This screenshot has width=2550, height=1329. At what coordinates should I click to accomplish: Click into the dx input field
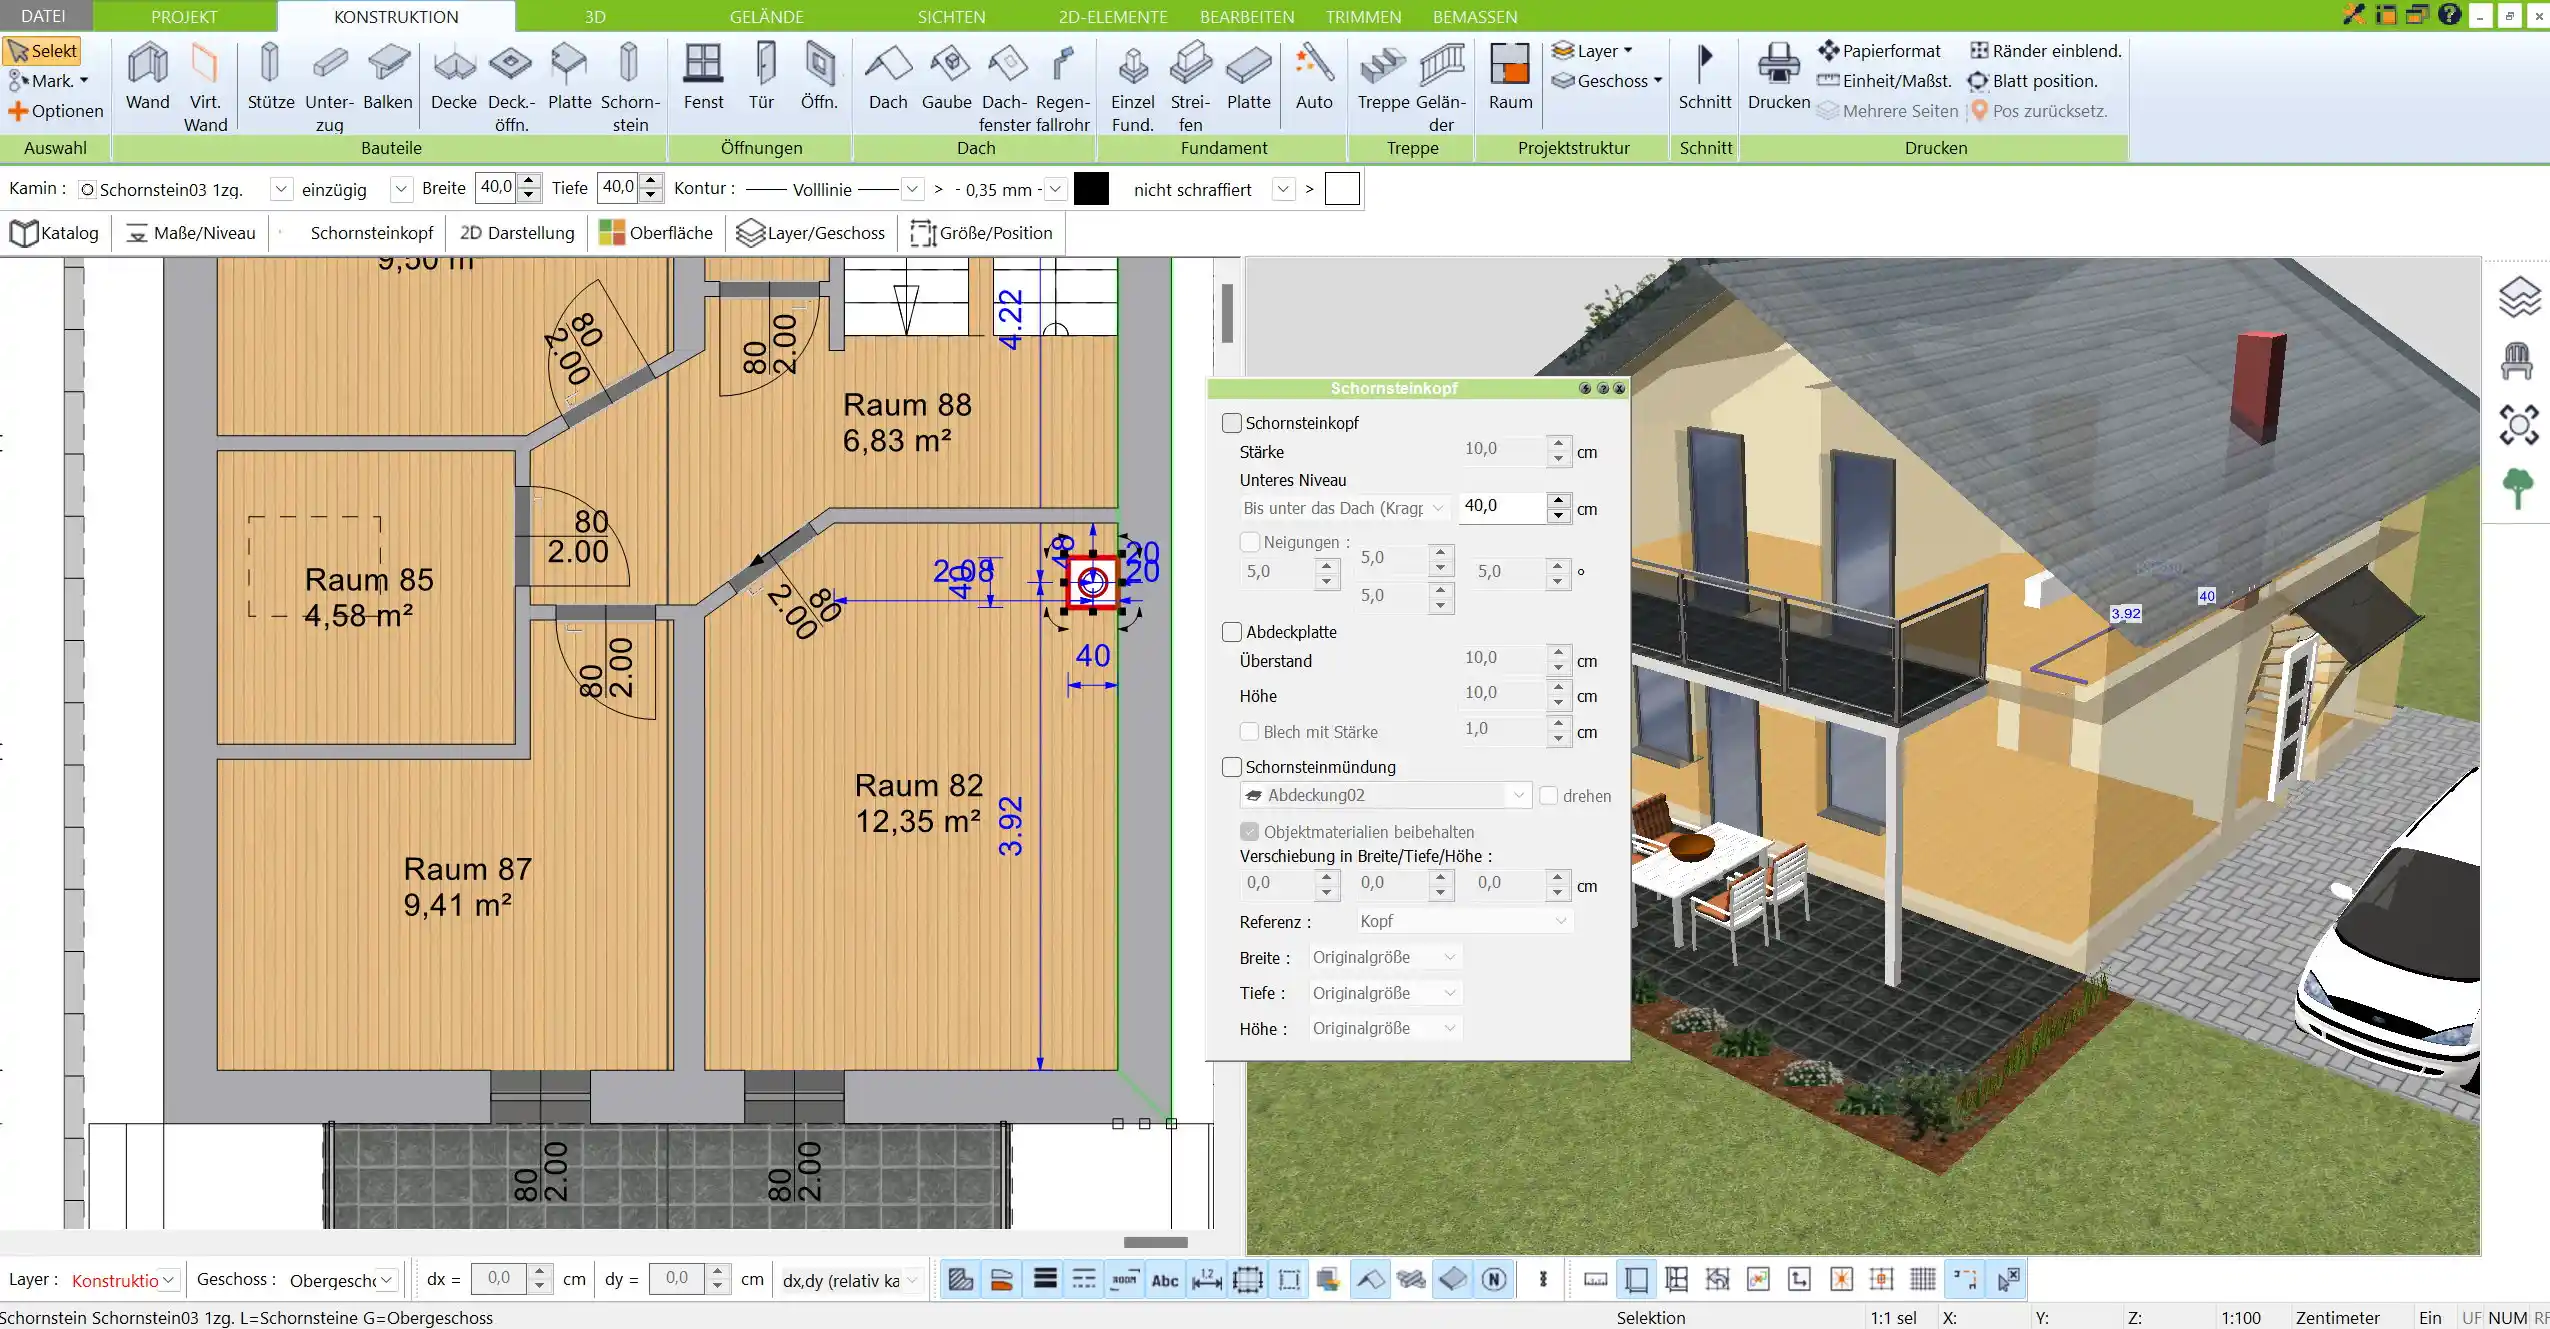(x=504, y=1279)
